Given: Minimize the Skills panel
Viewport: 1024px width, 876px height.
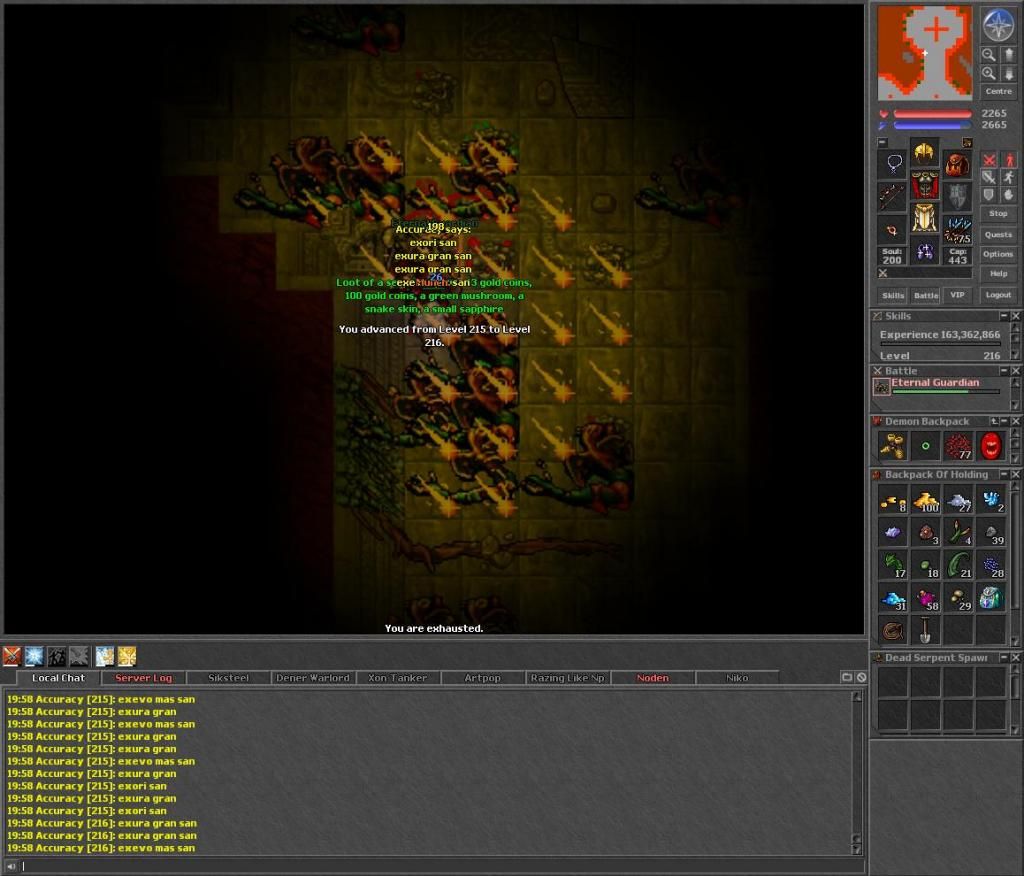Looking at the screenshot, I should [1004, 316].
